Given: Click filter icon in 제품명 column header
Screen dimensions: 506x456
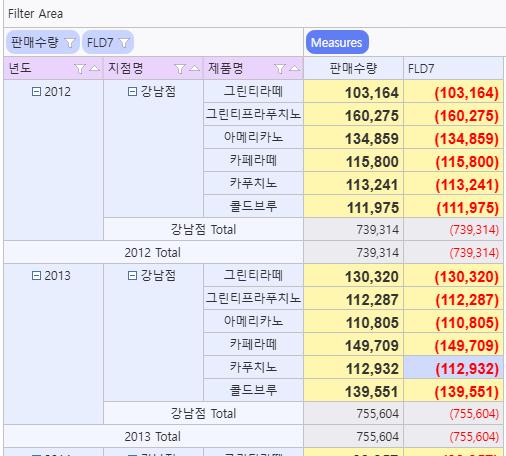Looking at the screenshot, I should [x=280, y=69].
